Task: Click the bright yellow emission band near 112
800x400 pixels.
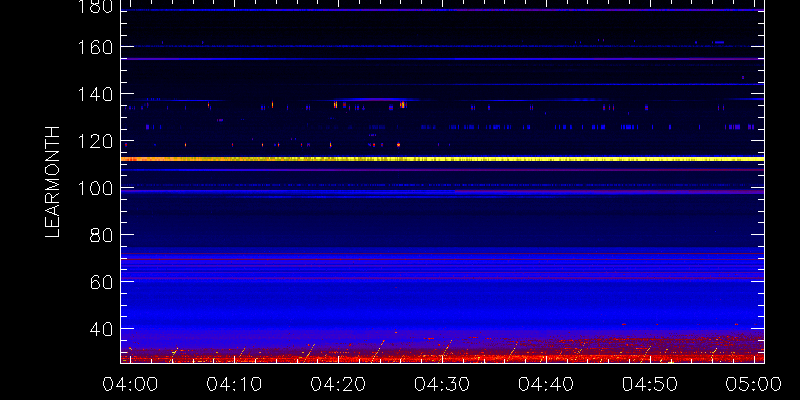Action: click(x=442, y=159)
